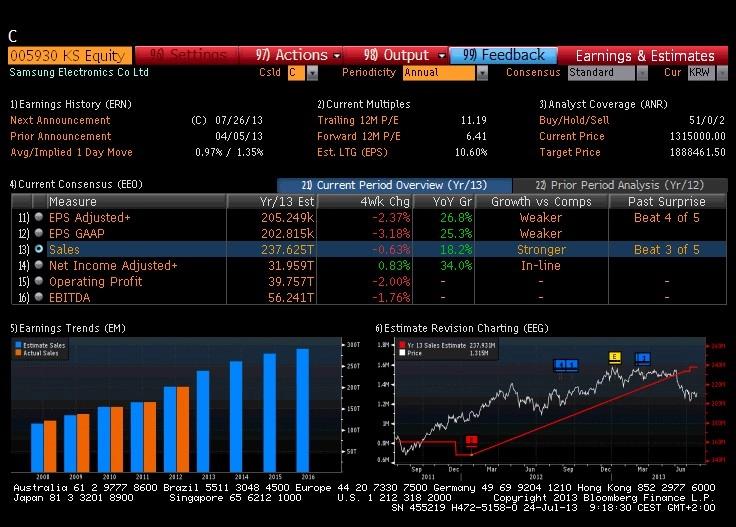Open 3) Analyst Coverage (ANR) link

(x=604, y=104)
